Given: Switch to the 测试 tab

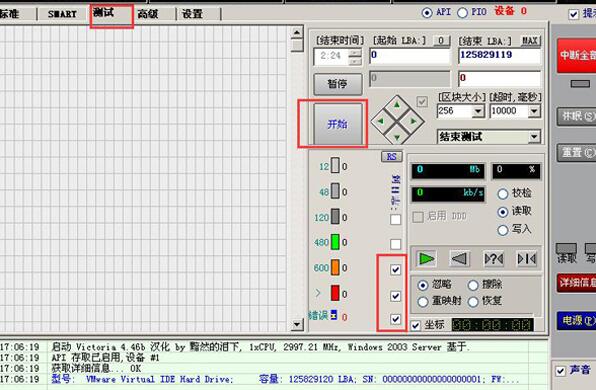Looking at the screenshot, I should click(x=111, y=14).
